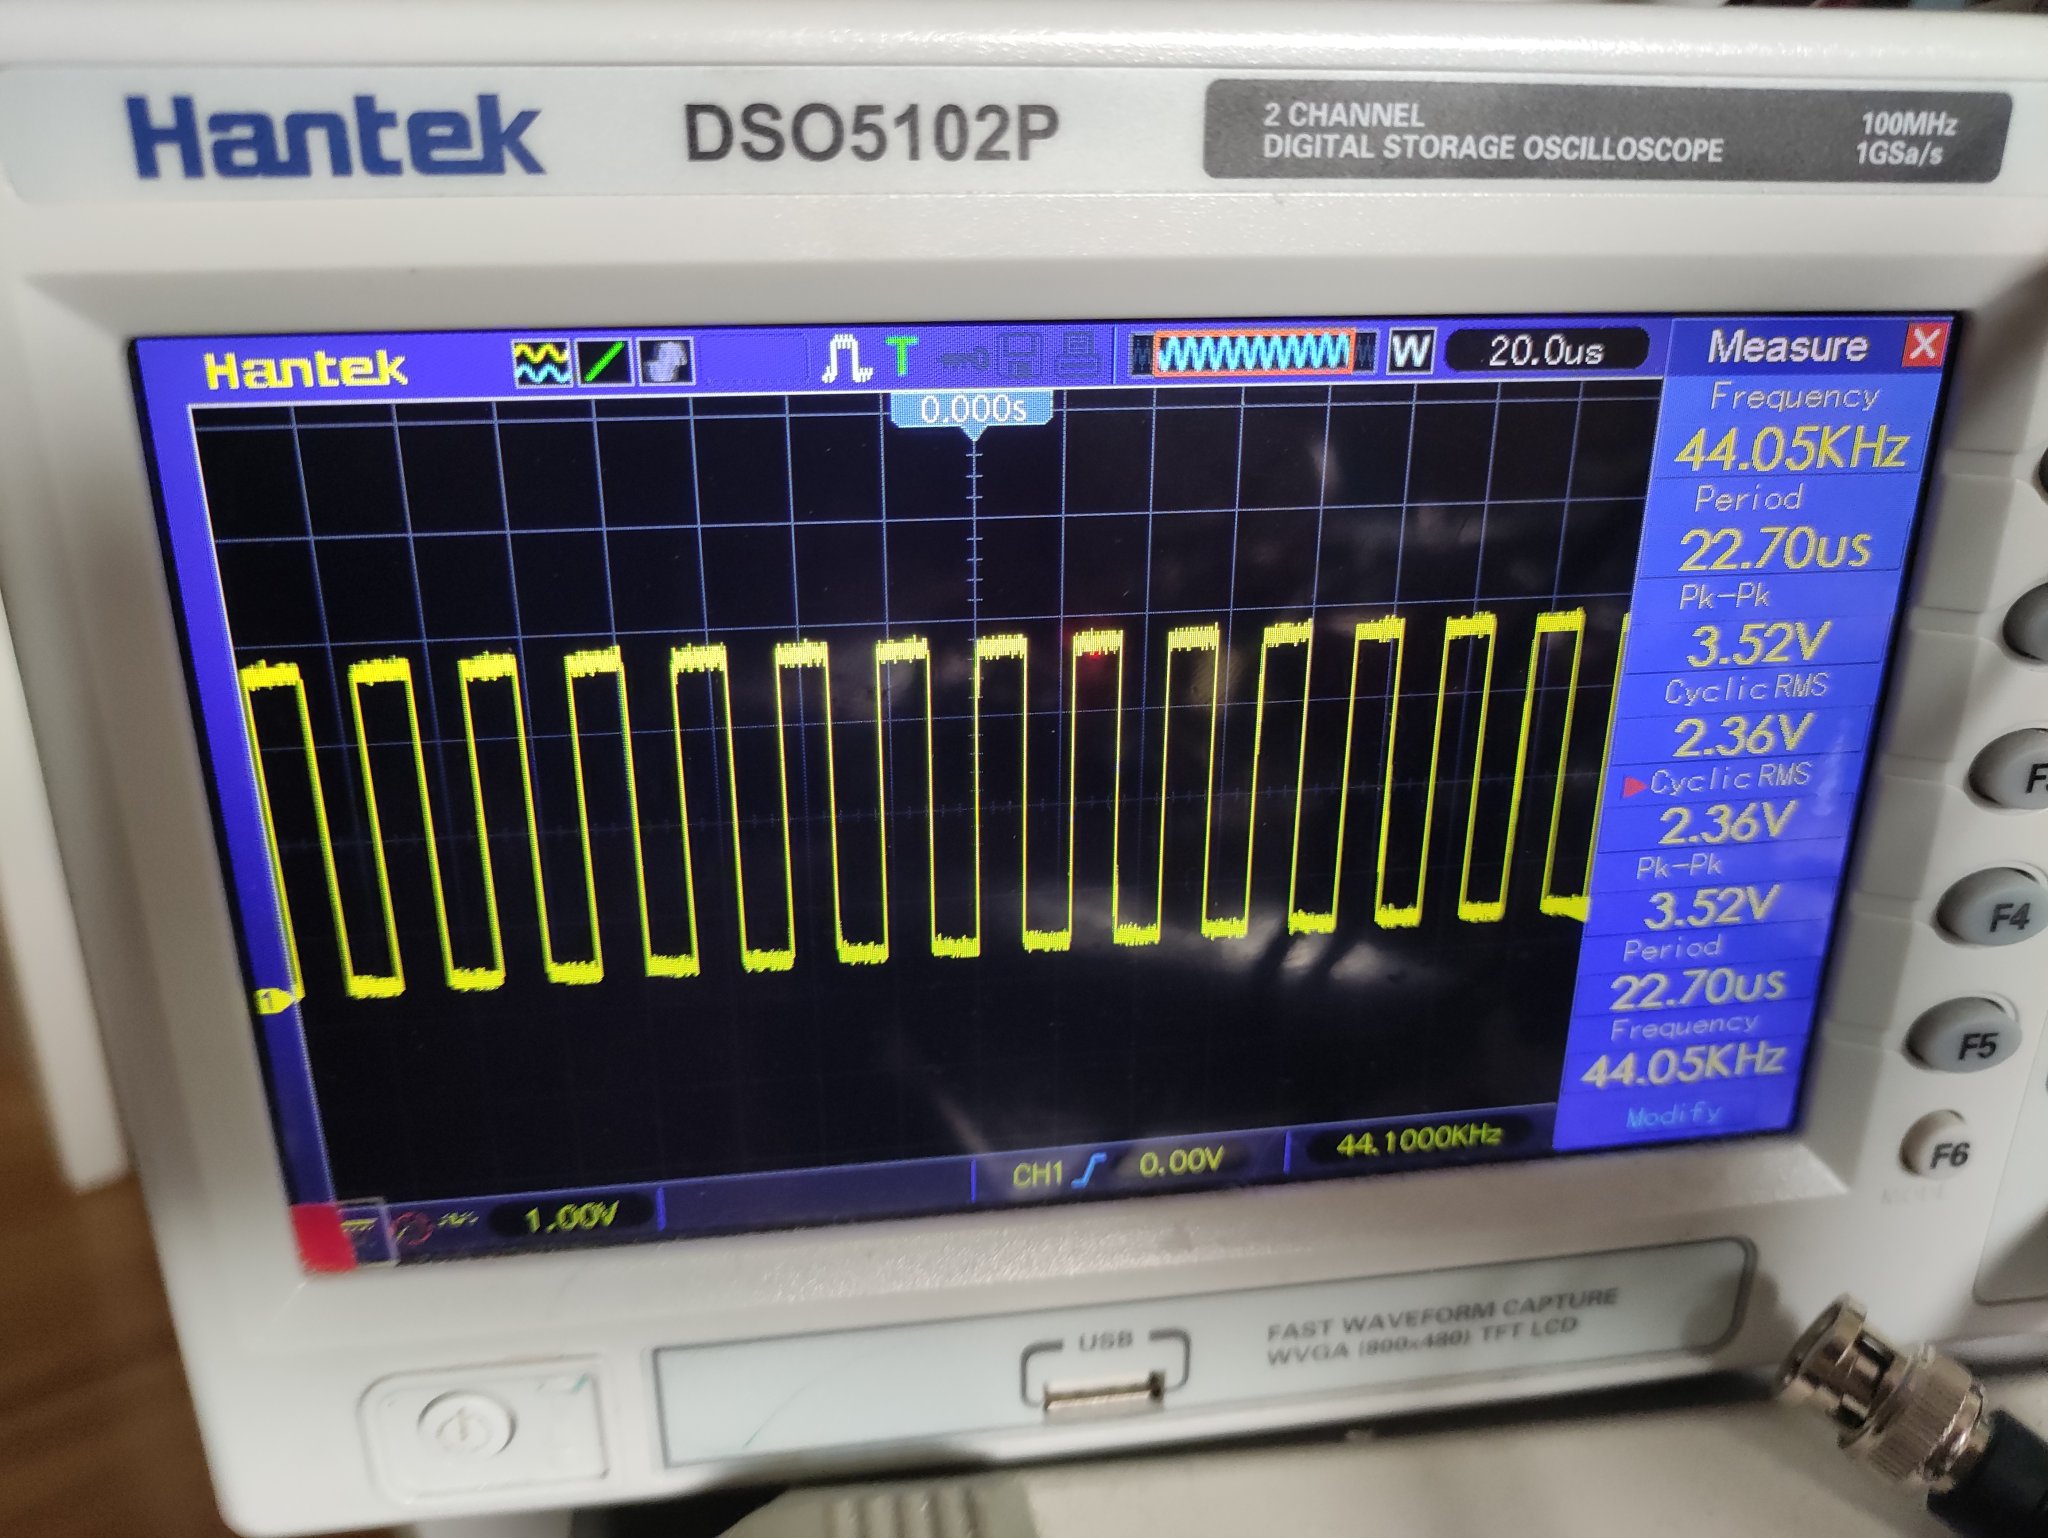Click the 44.1000KHz frequency counter readout
The height and width of the screenshot is (1538, 2048).
(x=1419, y=1139)
